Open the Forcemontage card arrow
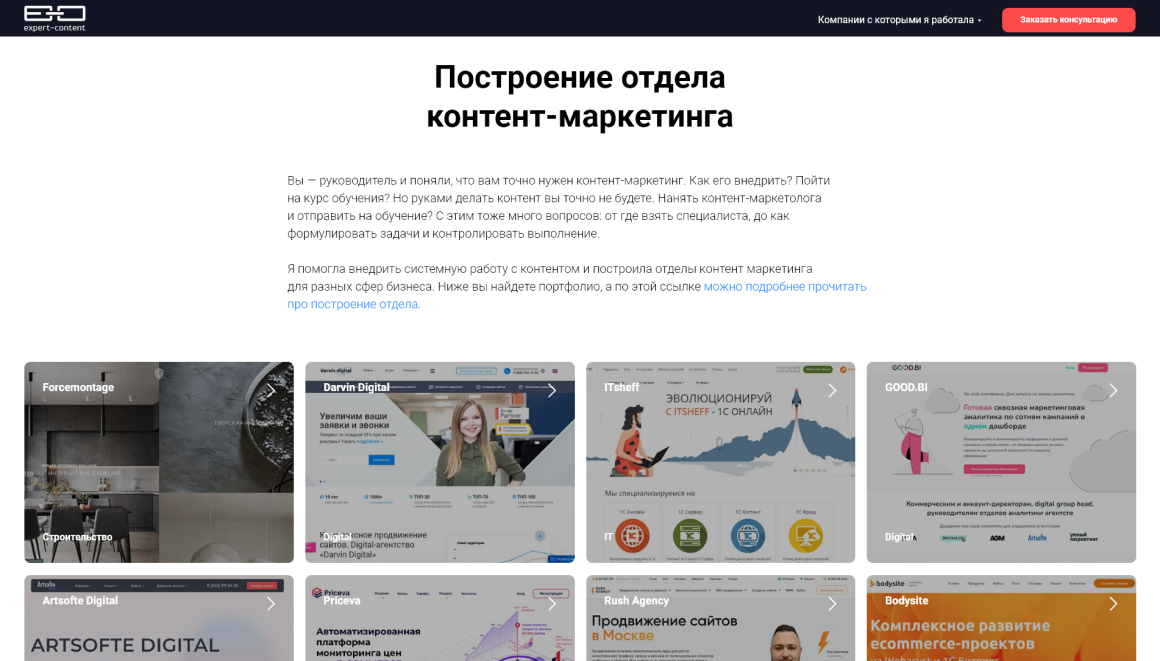 (271, 390)
